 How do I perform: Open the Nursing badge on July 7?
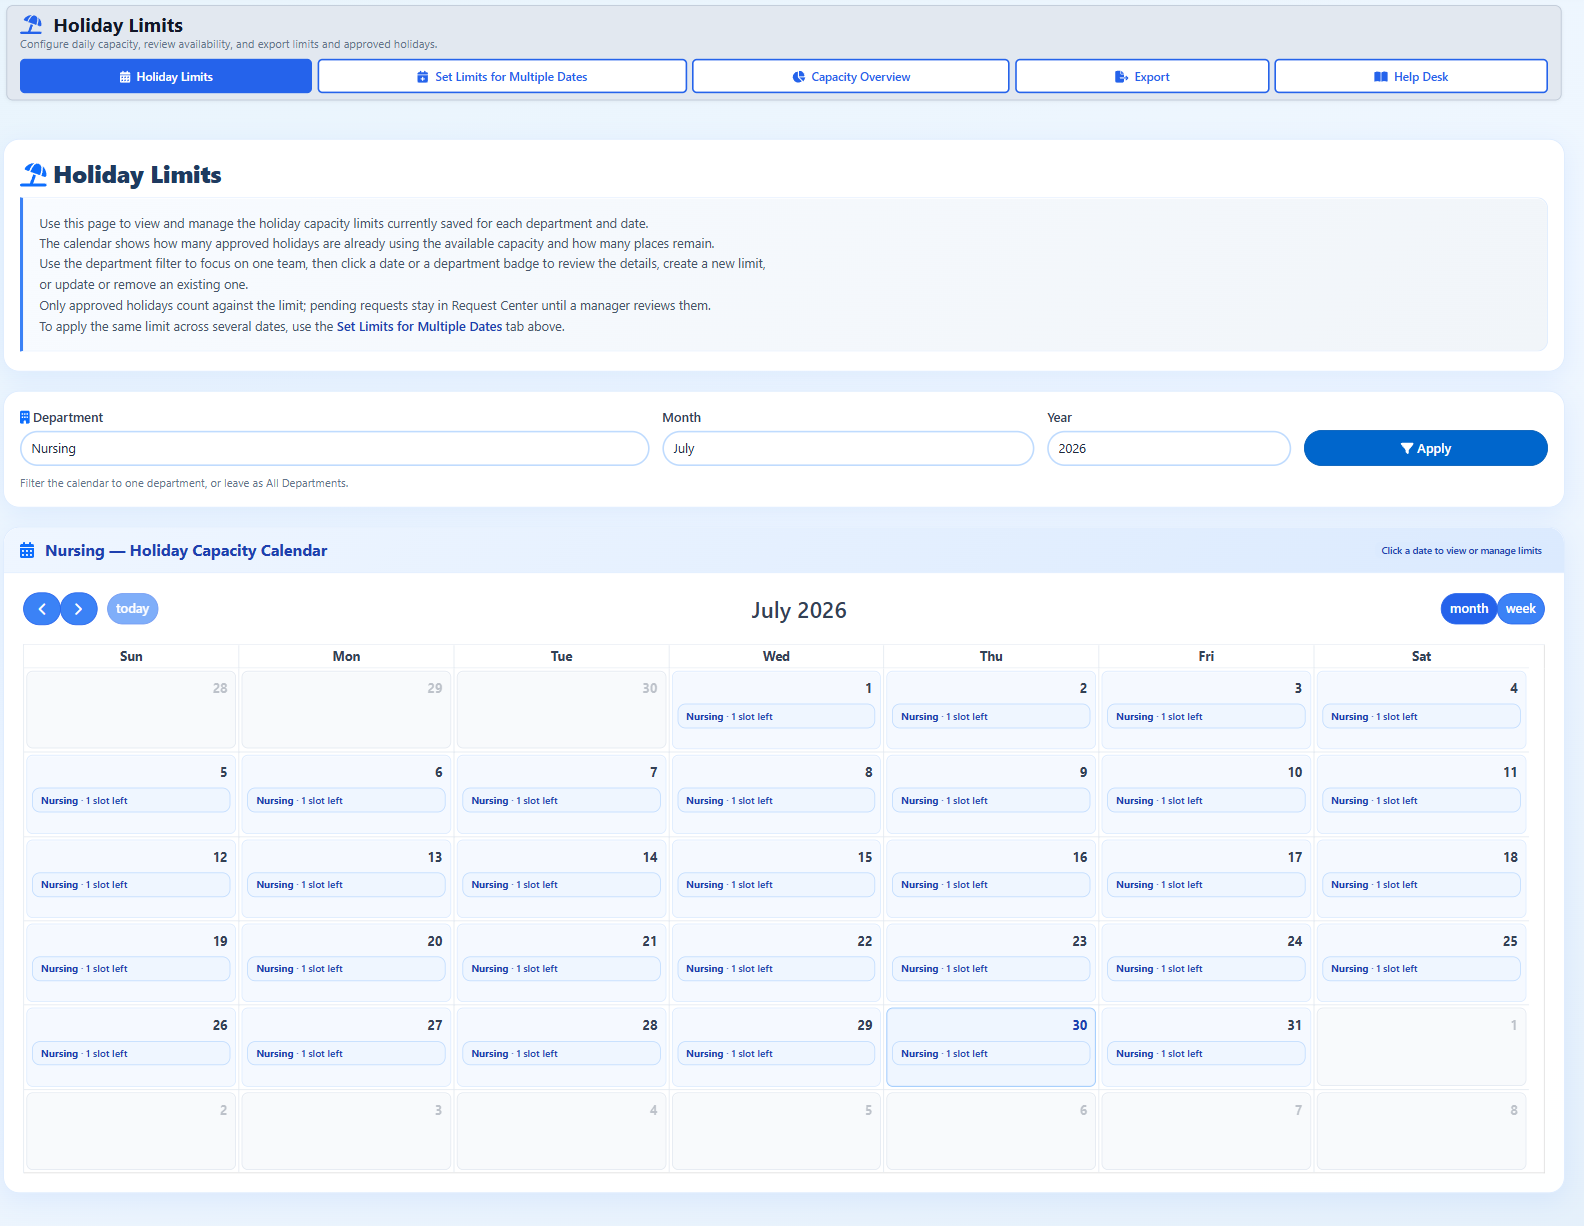click(561, 801)
